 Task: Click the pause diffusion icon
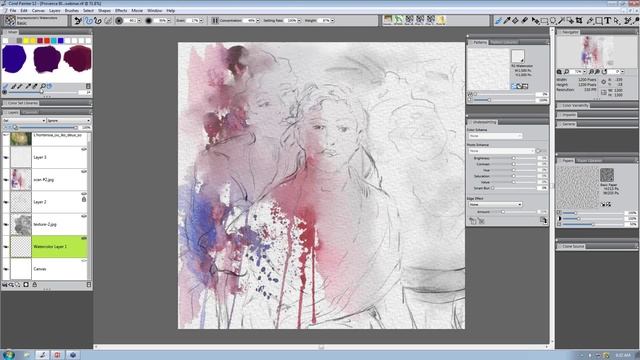click(215, 20)
